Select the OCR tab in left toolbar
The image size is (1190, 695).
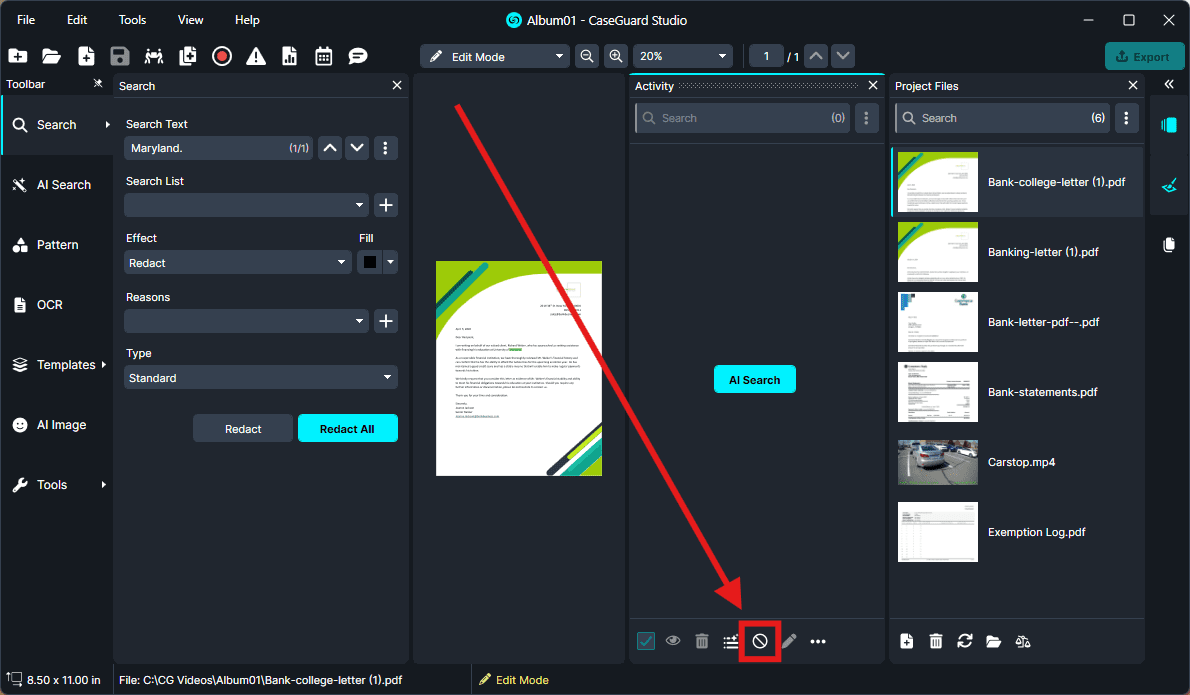pyautogui.click(x=50, y=305)
